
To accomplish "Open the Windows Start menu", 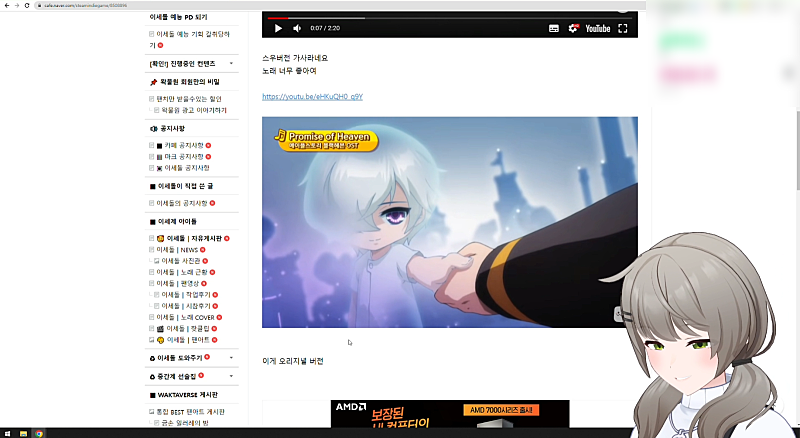I will [x=7, y=433].
